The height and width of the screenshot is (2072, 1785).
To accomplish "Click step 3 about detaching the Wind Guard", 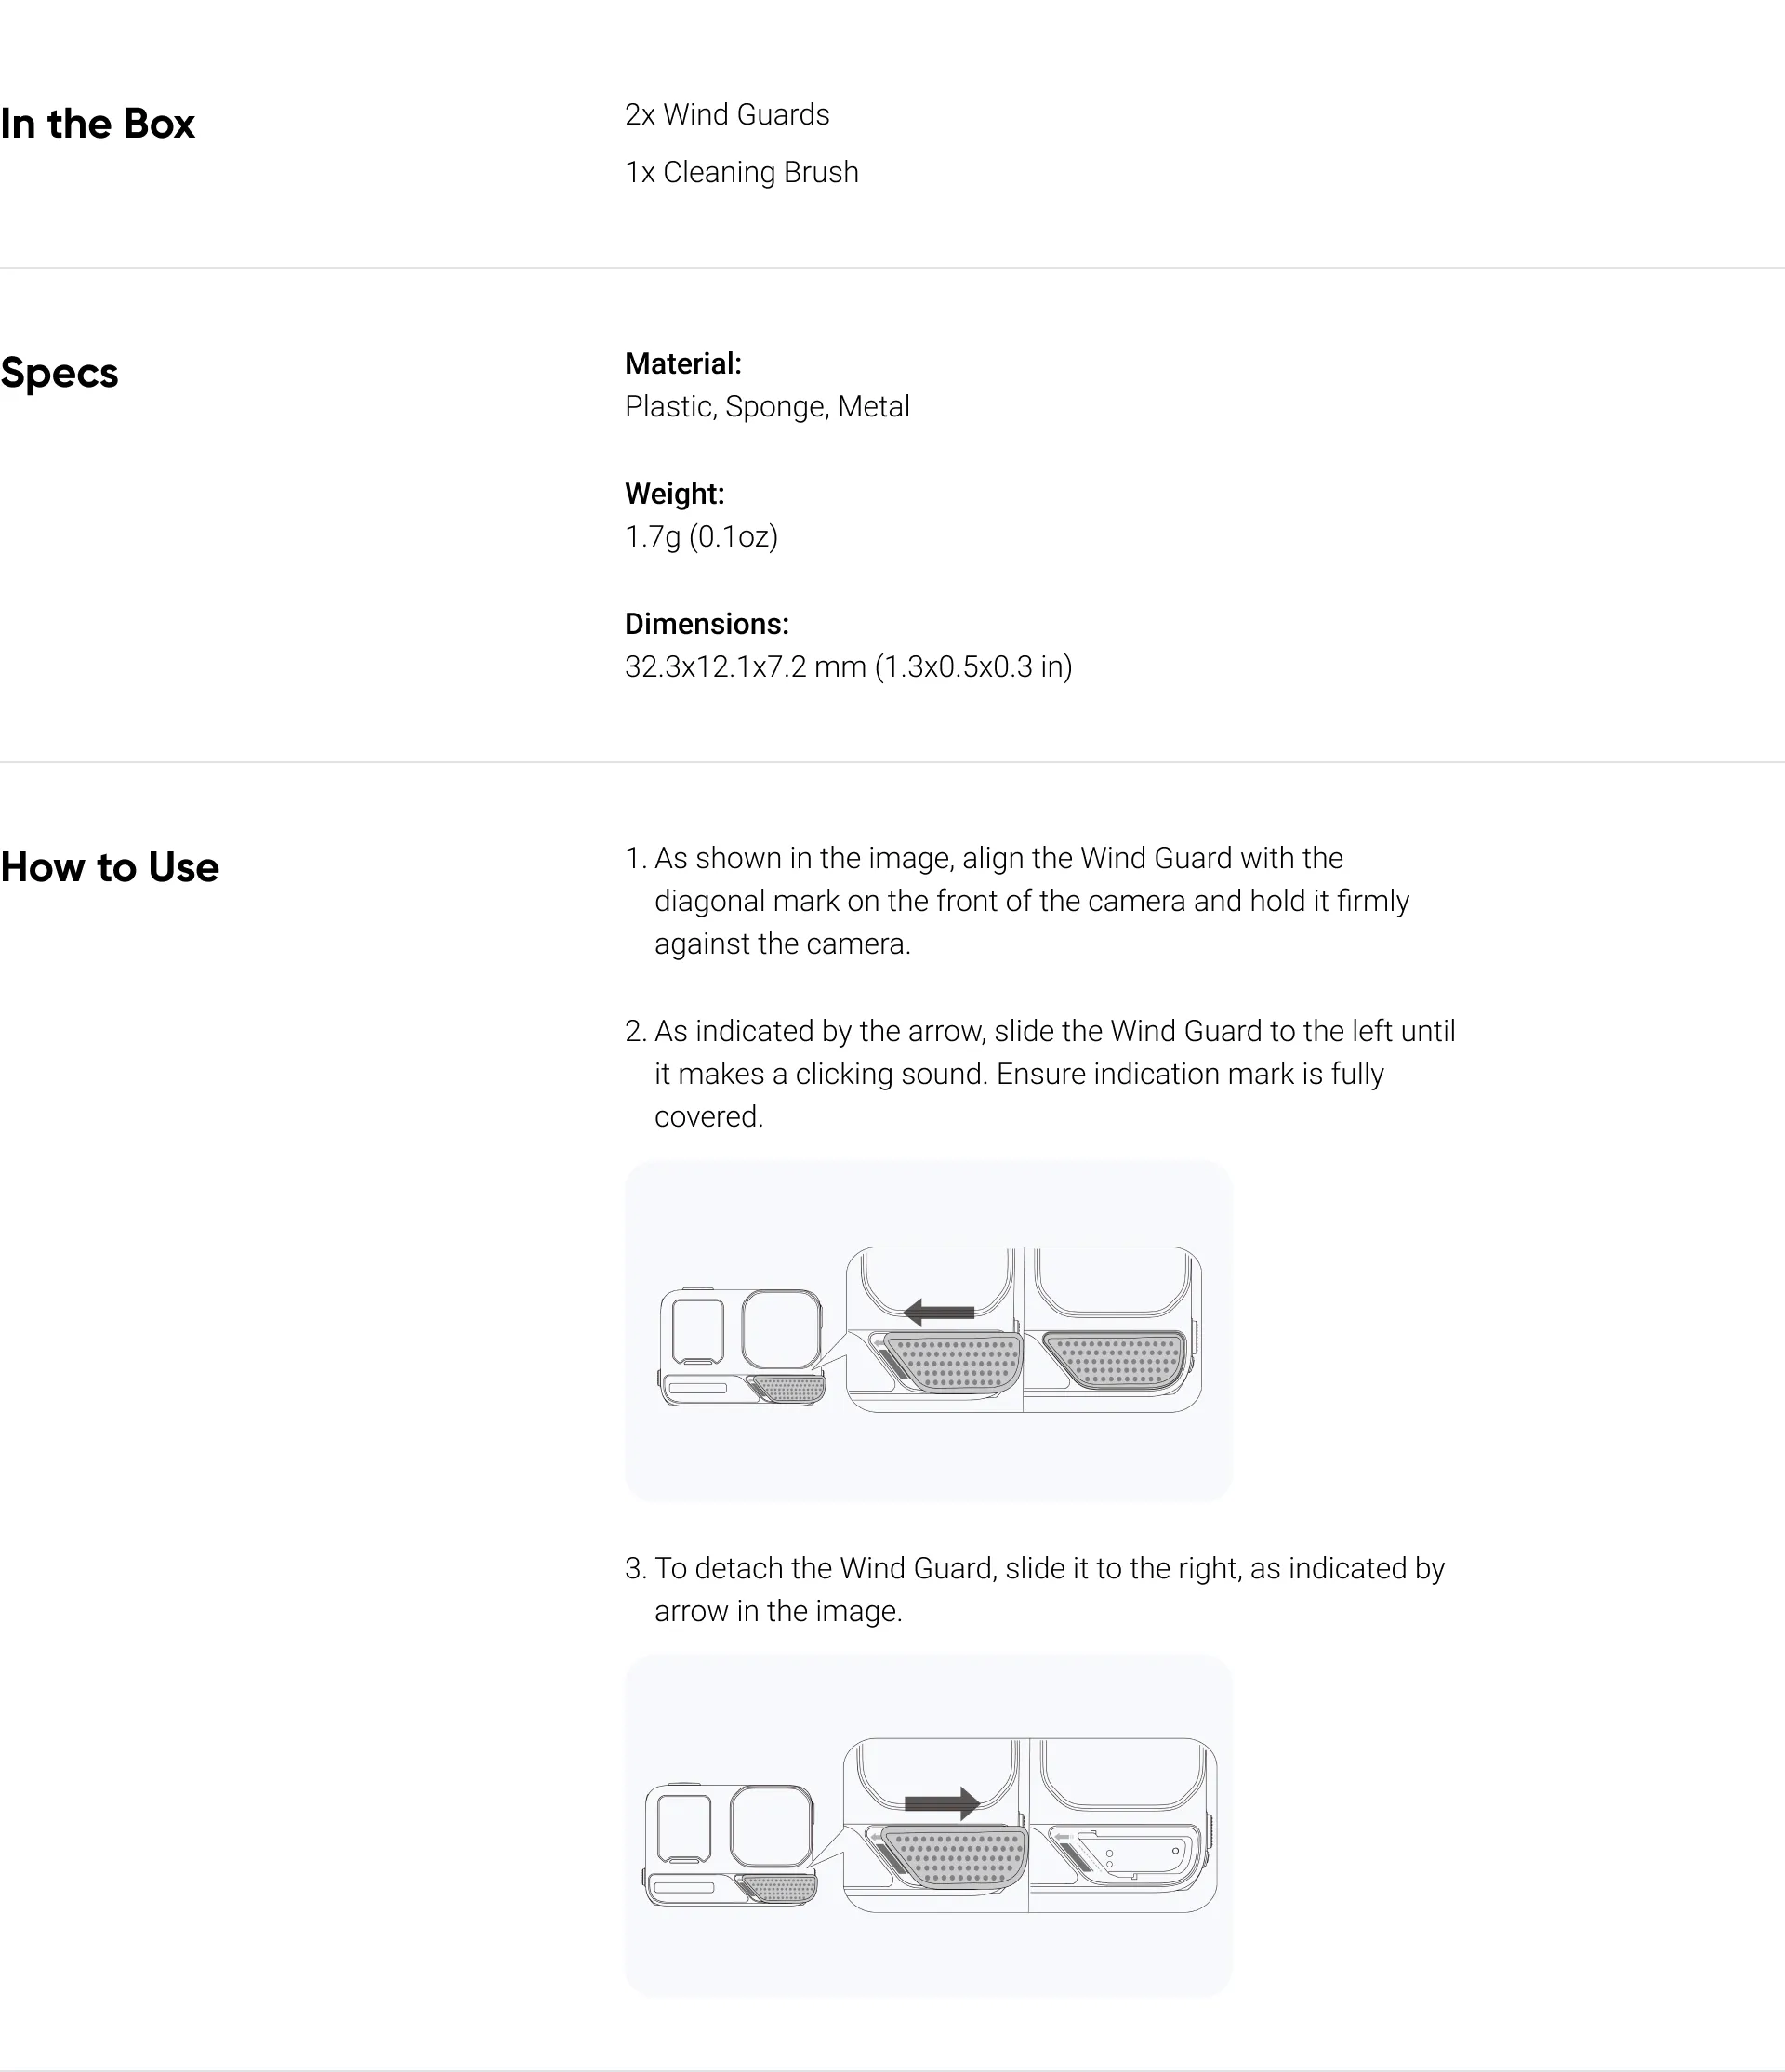I will coord(1035,1589).
